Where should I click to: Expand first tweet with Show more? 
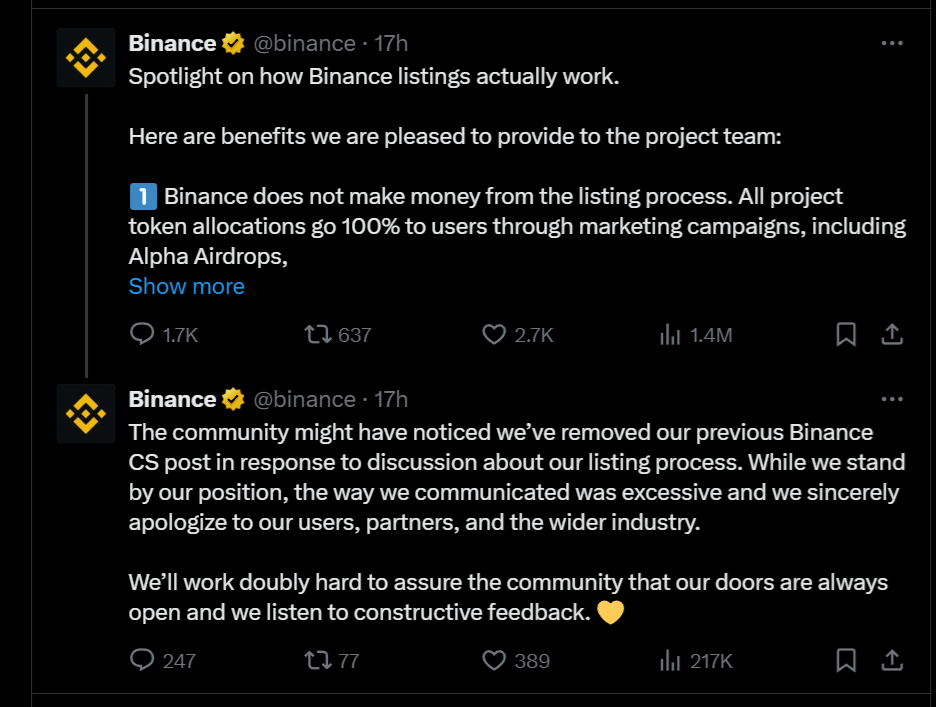pyautogui.click(x=186, y=287)
